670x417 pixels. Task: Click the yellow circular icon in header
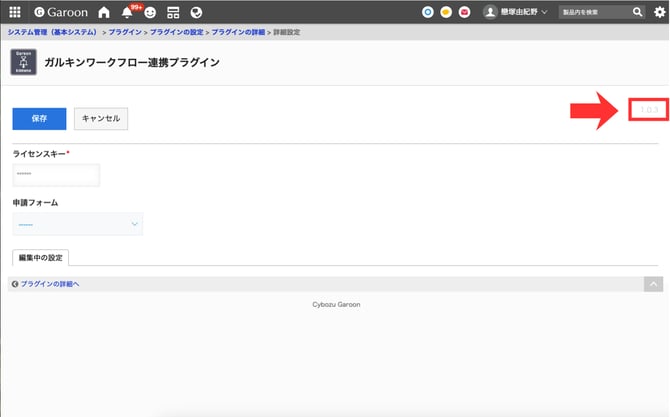click(446, 12)
